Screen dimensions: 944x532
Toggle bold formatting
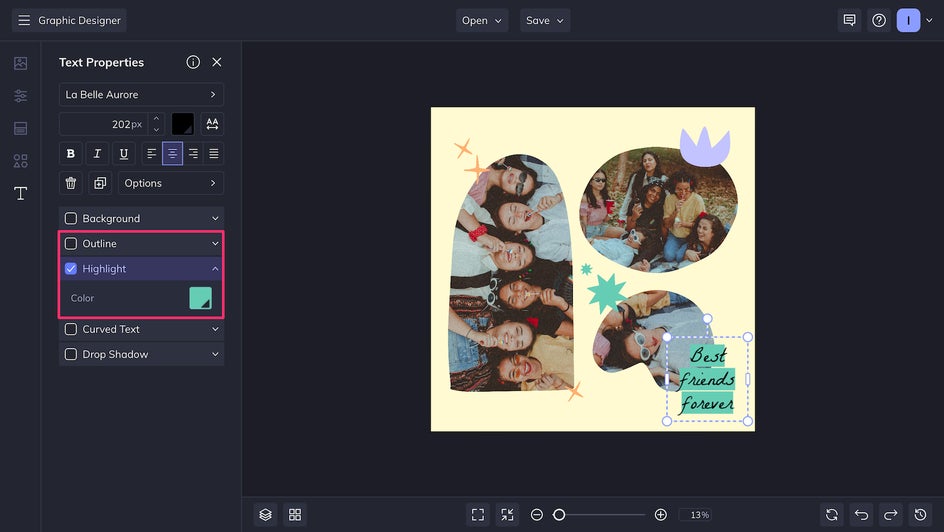point(70,153)
